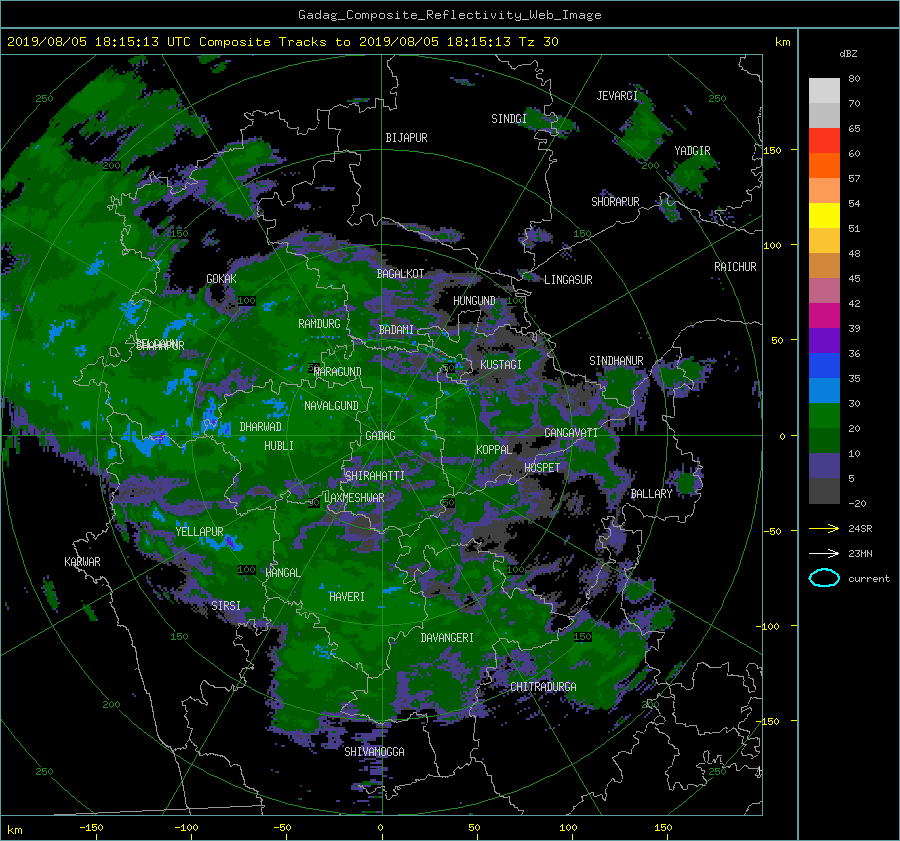Click the BADAMI city label
This screenshot has width=900, height=841.
point(396,330)
